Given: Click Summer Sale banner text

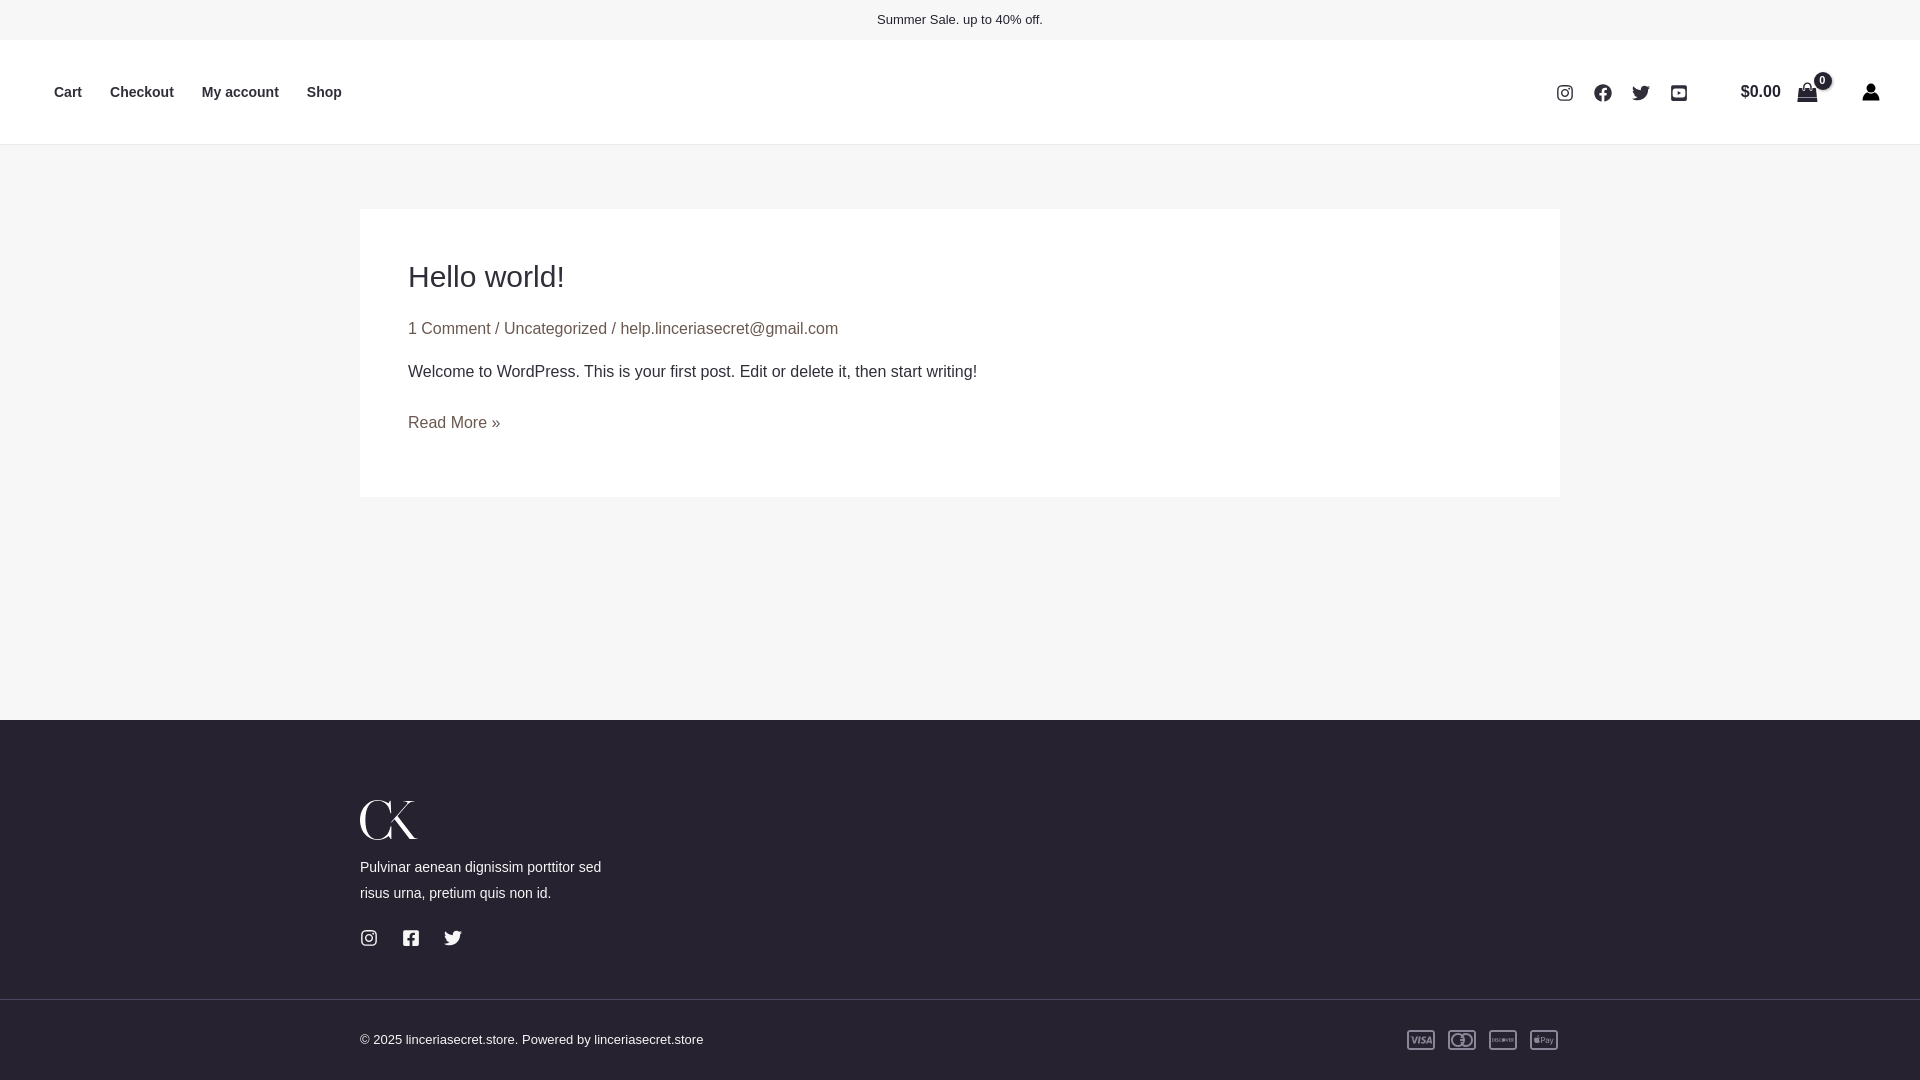Looking at the screenshot, I should pyautogui.click(x=960, y=20).
